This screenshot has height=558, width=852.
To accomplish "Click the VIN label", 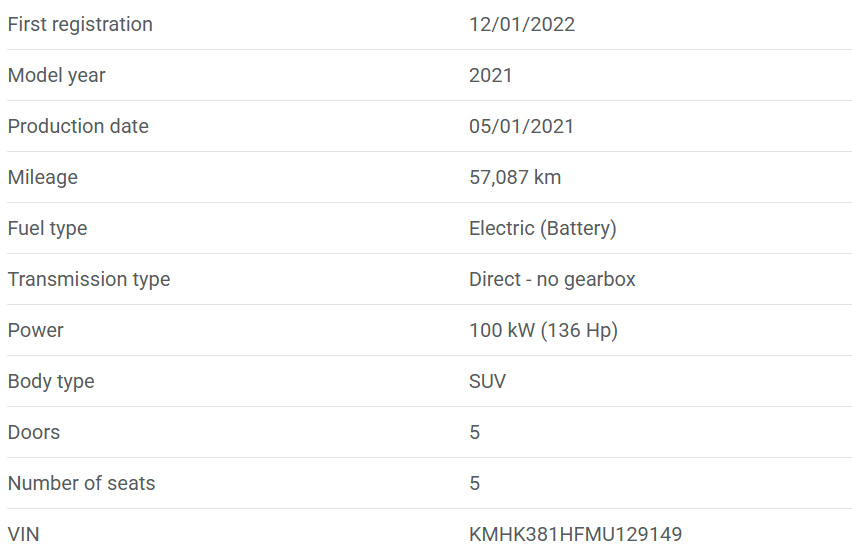I will 24,534.
